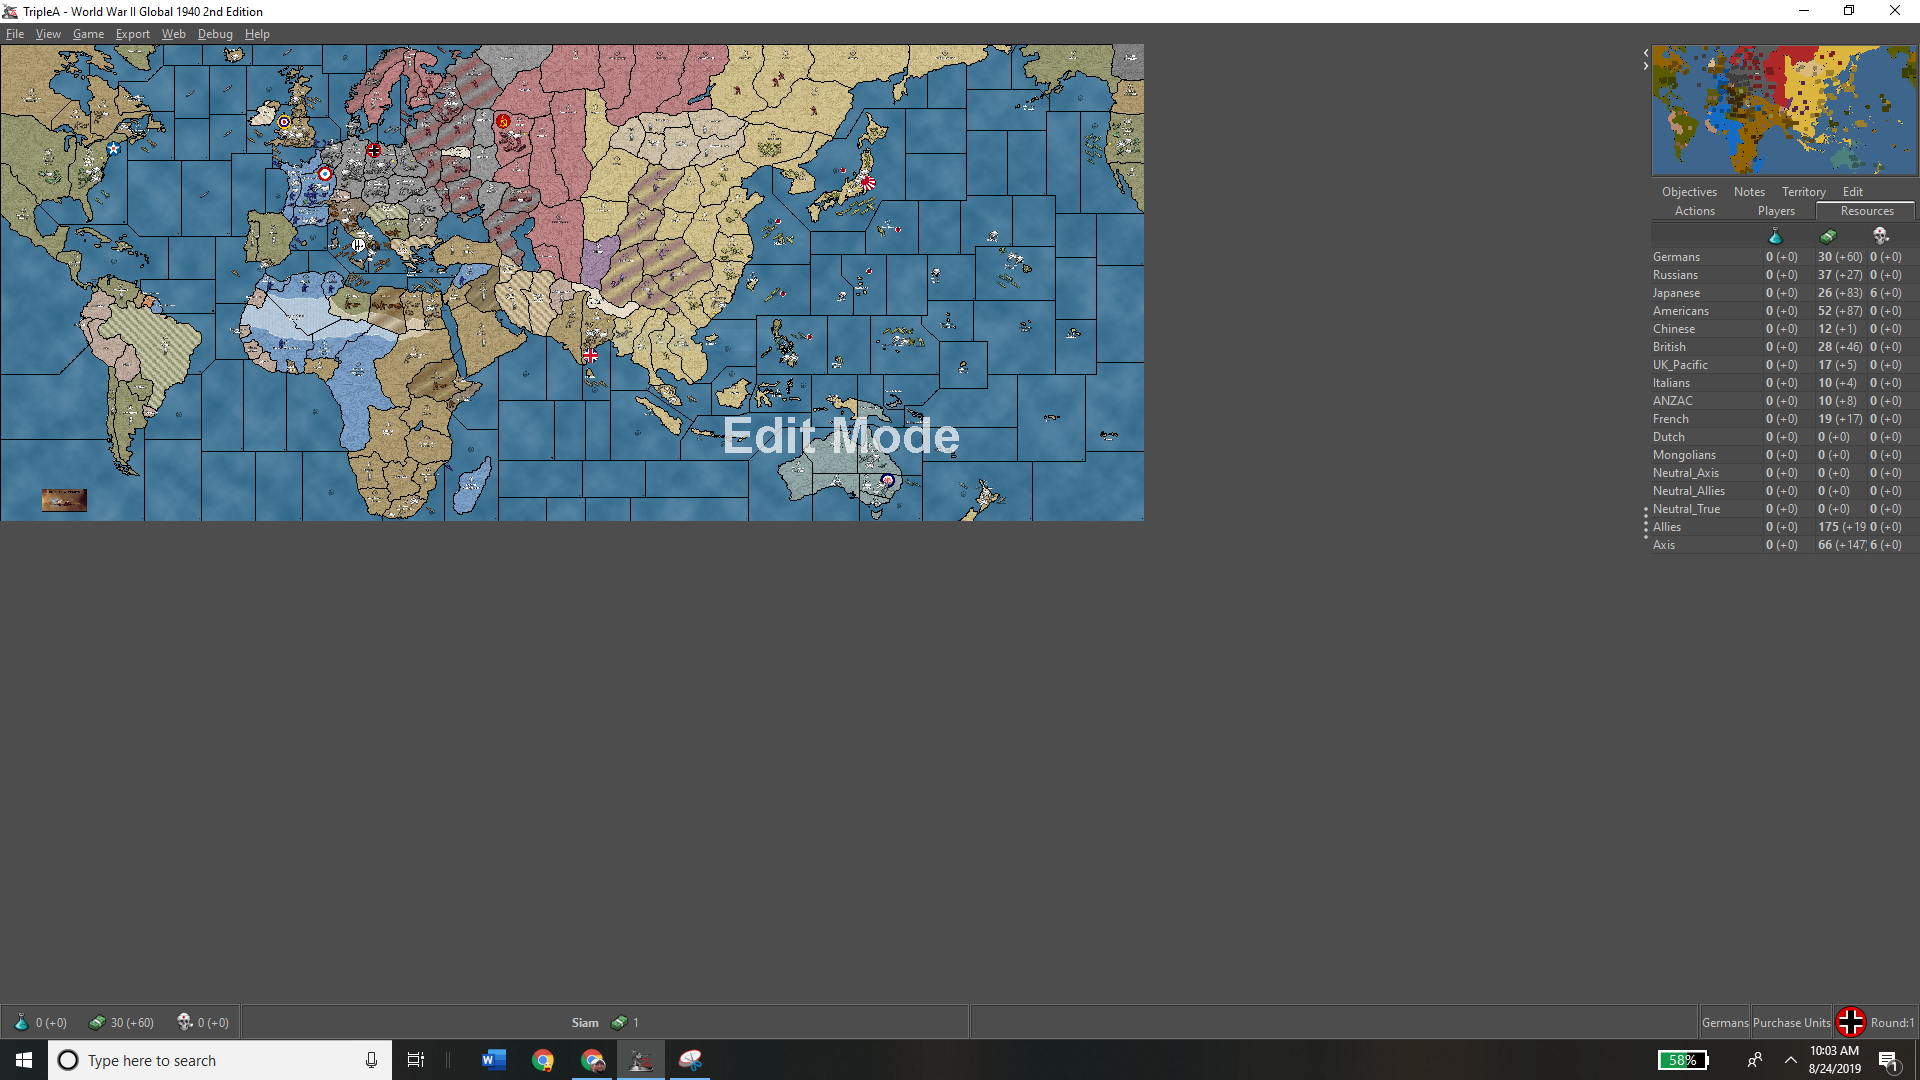Click Soviet hammer-and-sickle marker on Moscow
Screen dimensions: 1920x1080
tap(503, 121)
